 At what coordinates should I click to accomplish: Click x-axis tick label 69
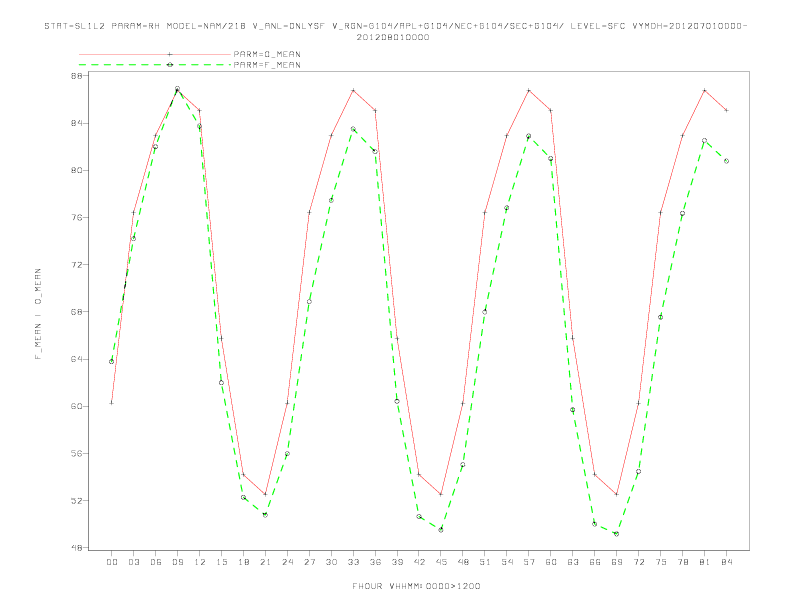[x=617, y=562]
